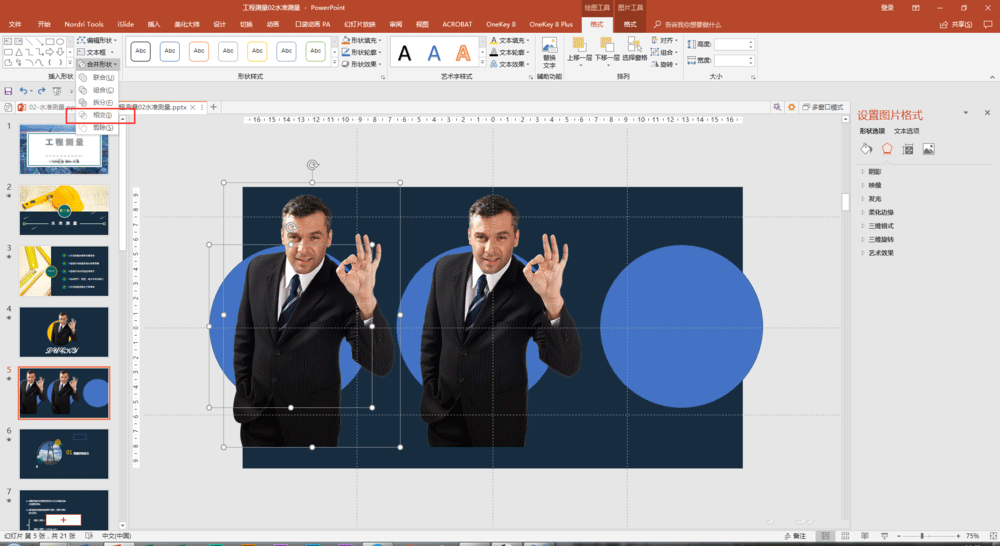Open 选择窗格 selection pane
Viewport: 1000px width, 546px height.
(x=635, y=49)
